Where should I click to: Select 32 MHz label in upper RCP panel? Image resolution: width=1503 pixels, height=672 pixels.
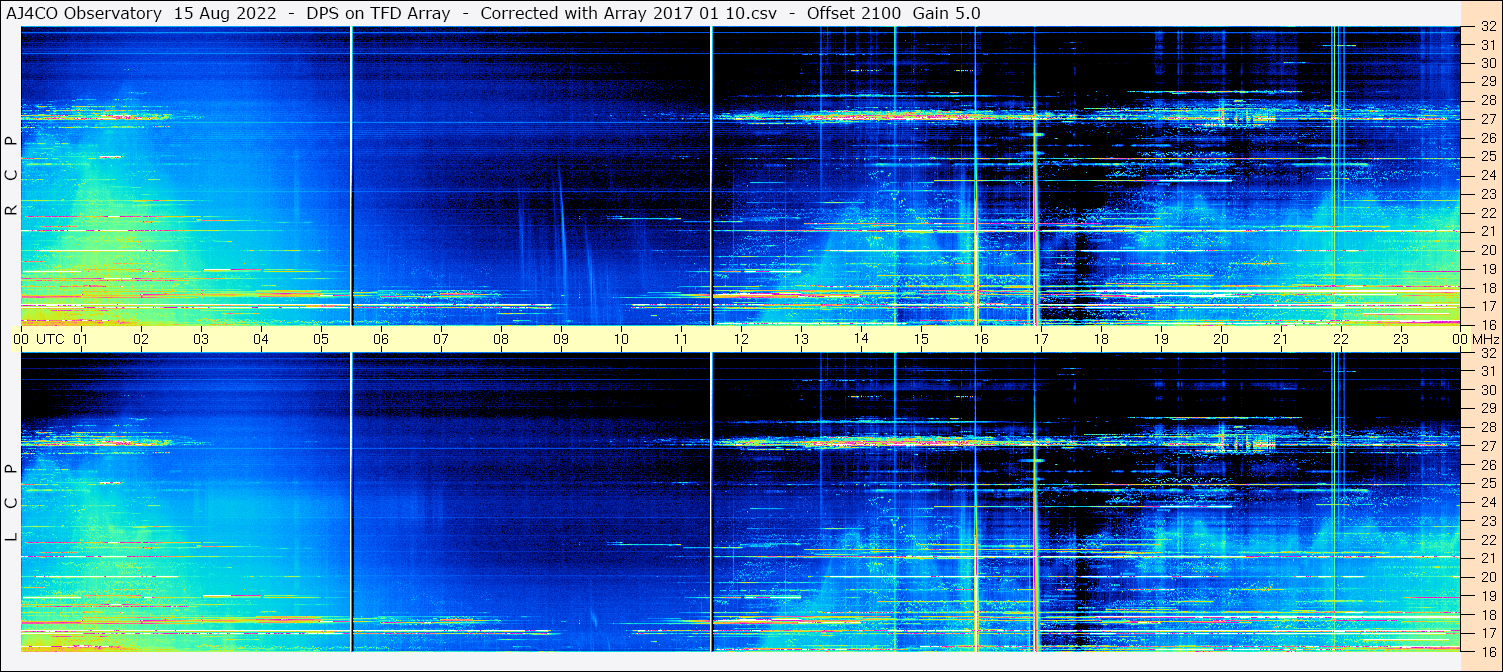pos(1487,28)
